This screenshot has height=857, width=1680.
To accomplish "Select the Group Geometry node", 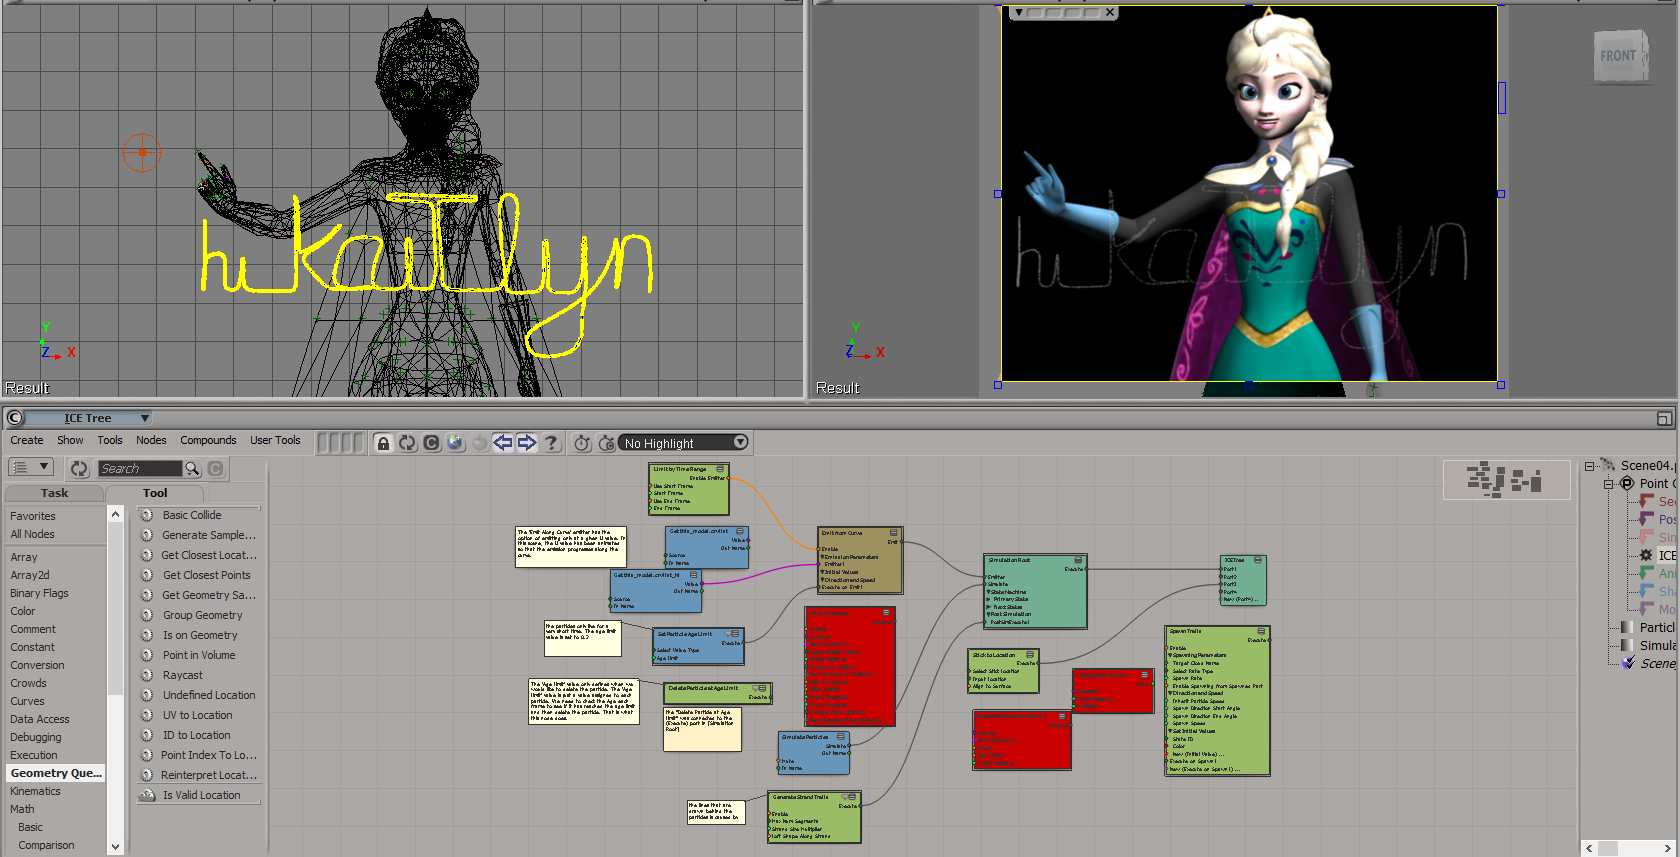I will [x=203, y=615].
